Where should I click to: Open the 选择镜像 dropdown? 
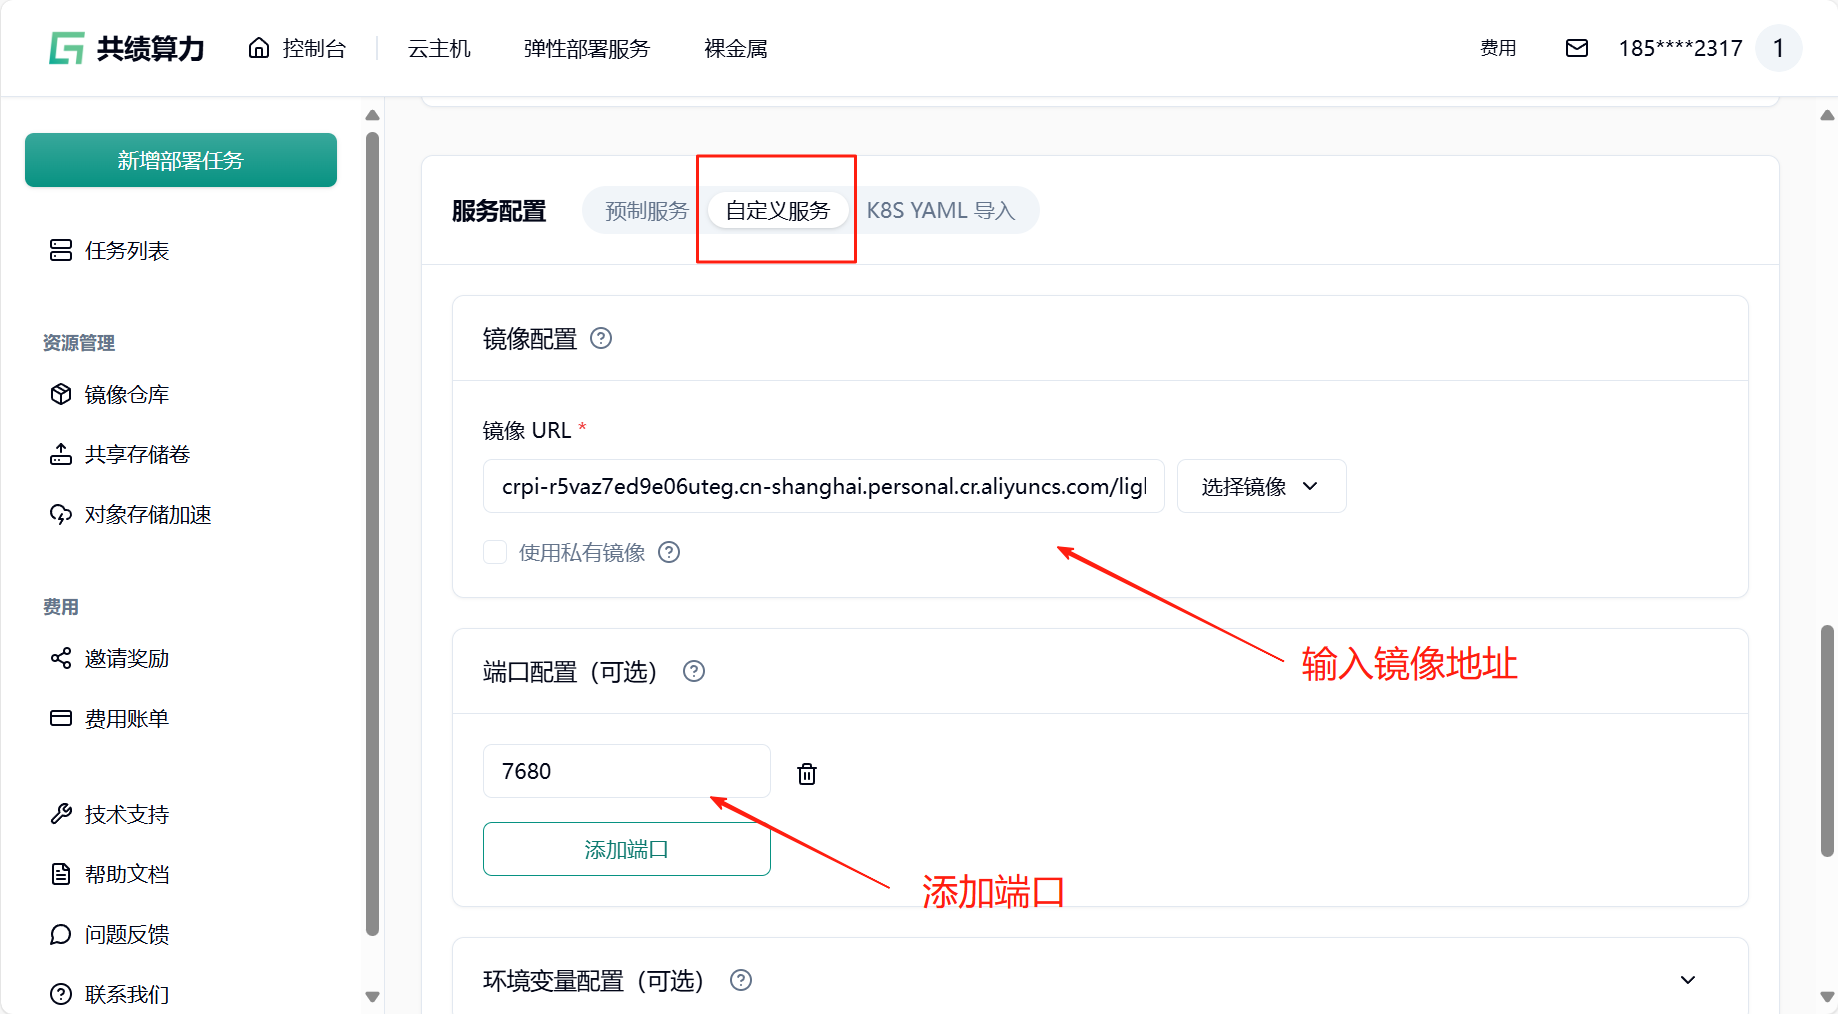(x=1260, y=486)
